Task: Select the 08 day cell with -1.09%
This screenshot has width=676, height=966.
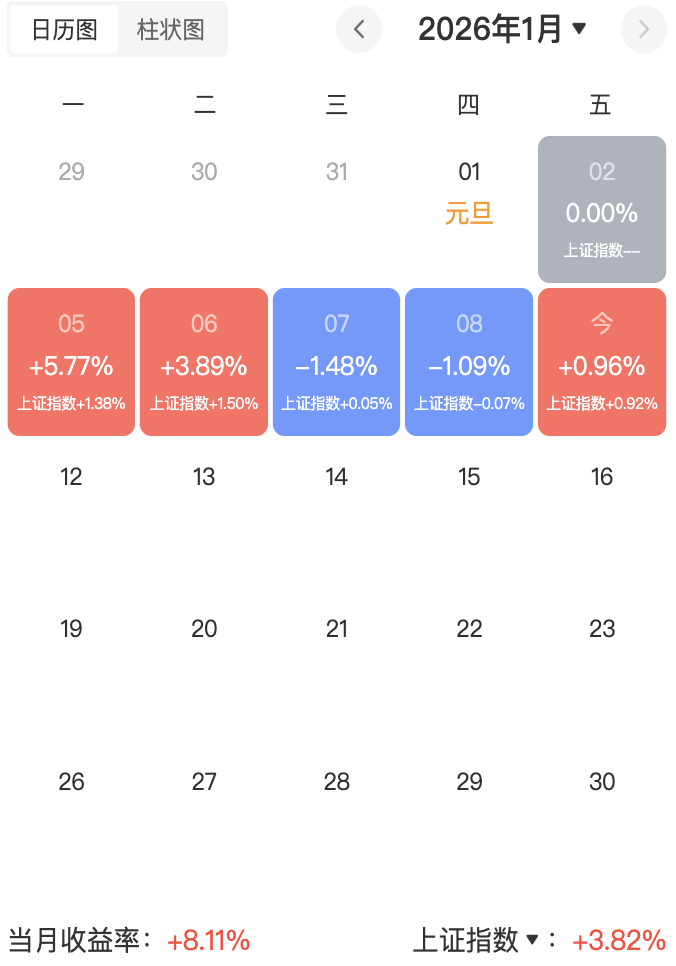Action: click(469, 362)
